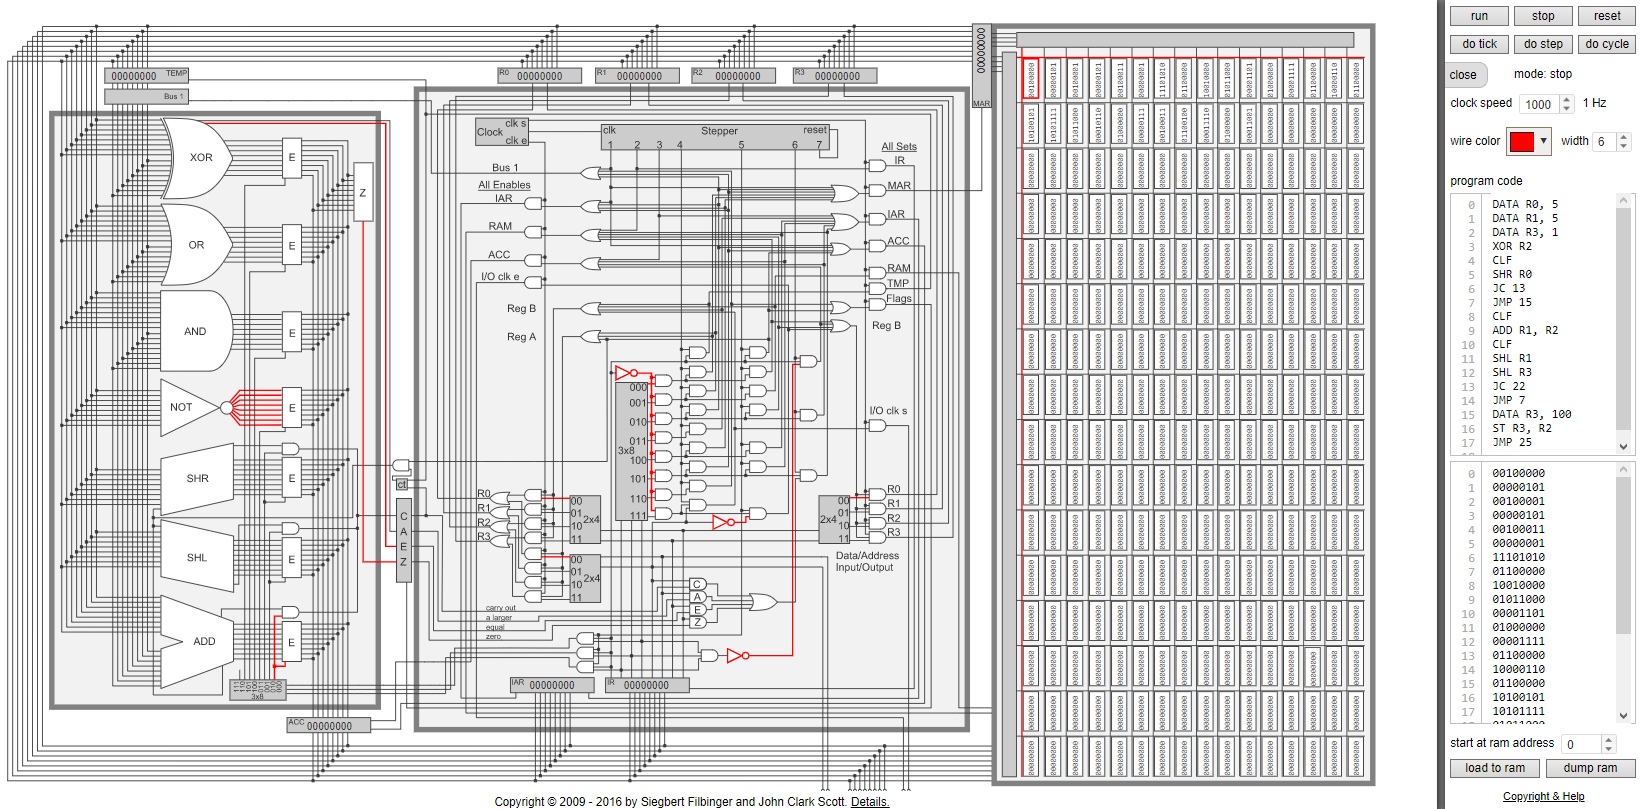Click the red wire color swatch
The height and width of the screenshot is (809, 1640).
(x=1521, y=141)
